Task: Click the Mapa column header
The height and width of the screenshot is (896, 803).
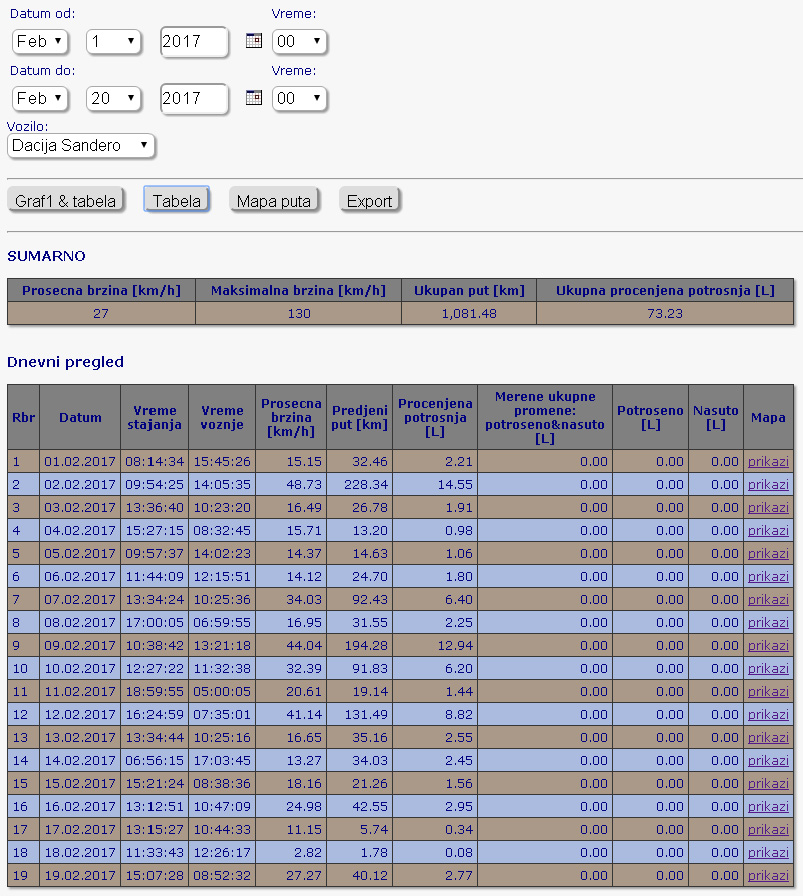Action: coord(768,417)
